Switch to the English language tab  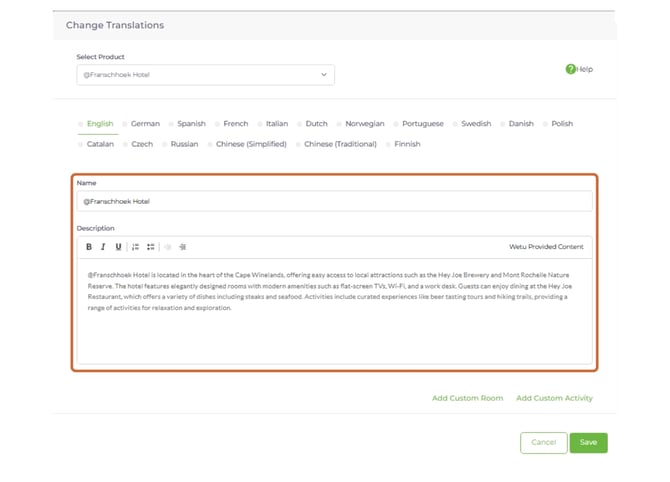[x=100, y=123]
